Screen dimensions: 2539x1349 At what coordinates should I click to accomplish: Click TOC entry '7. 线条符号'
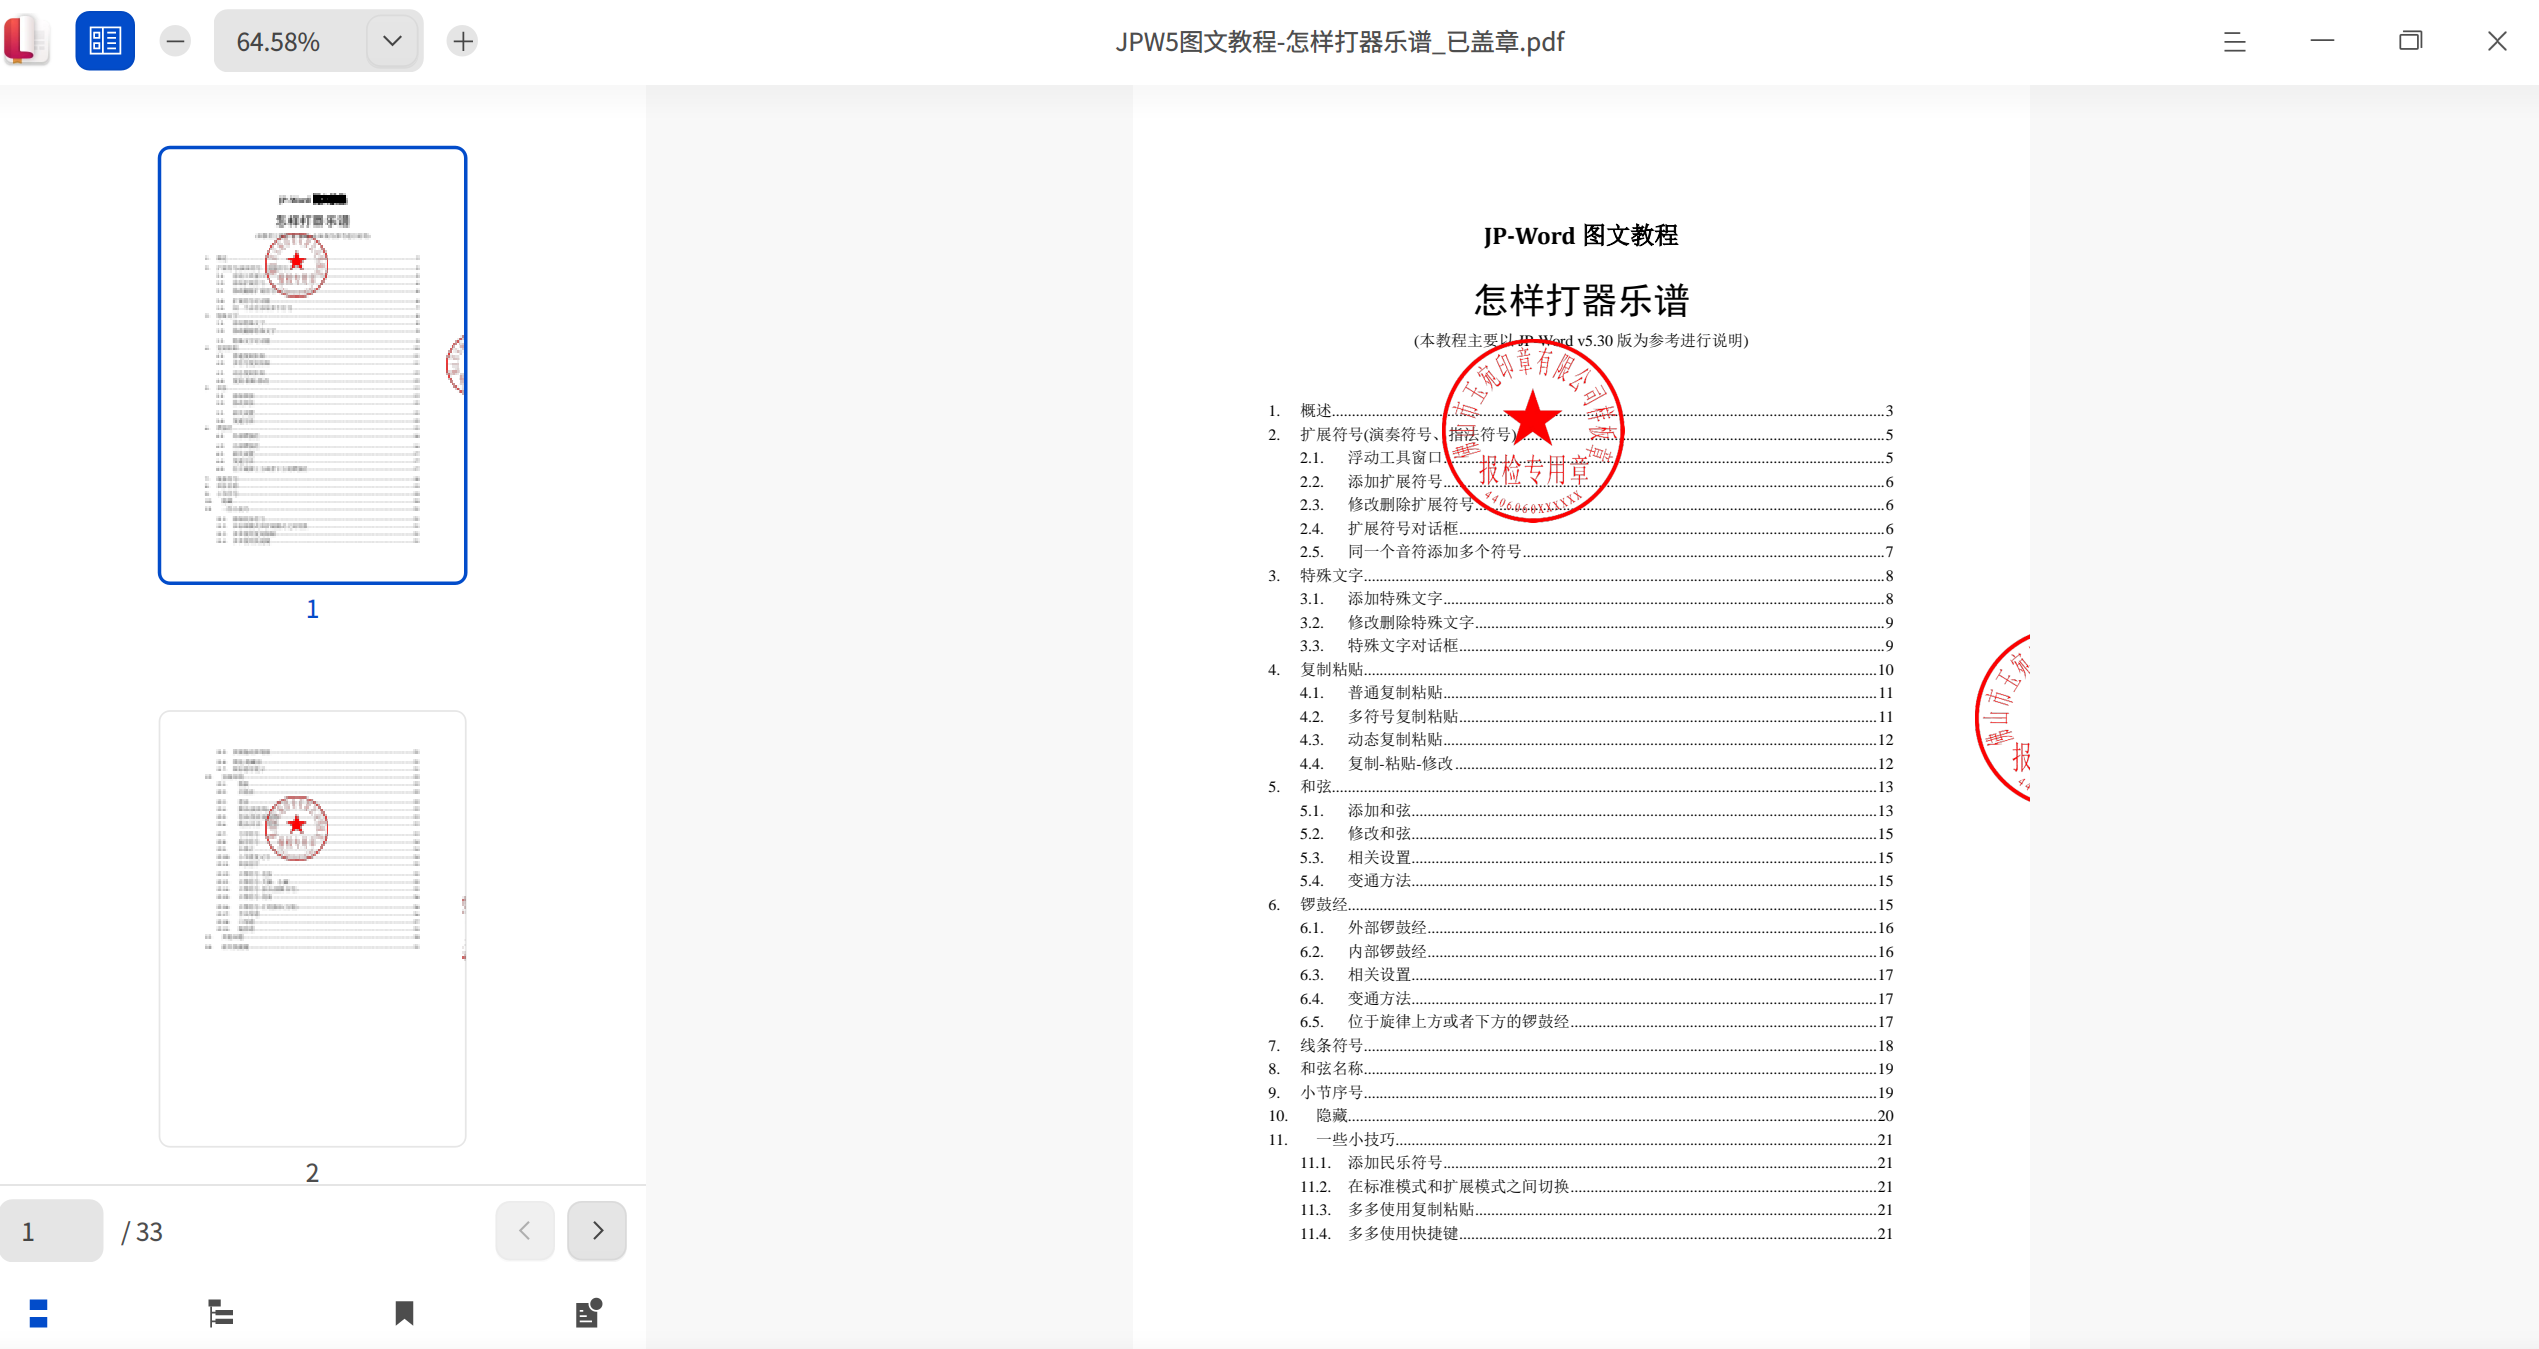[1580, 1046]
